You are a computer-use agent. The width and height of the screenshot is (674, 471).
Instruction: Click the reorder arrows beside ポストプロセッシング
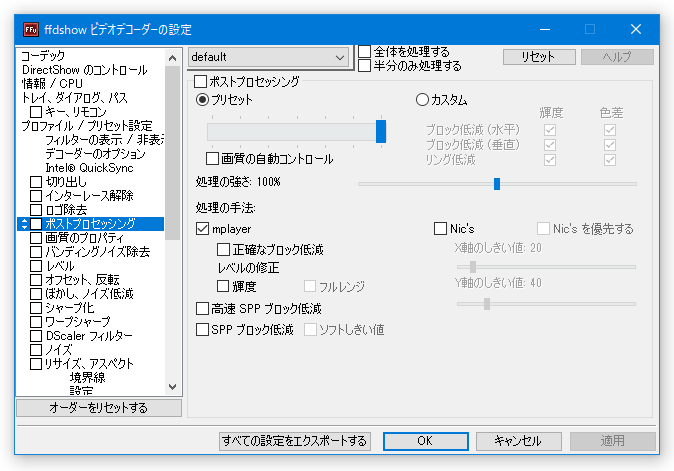[x=24, y=224]
